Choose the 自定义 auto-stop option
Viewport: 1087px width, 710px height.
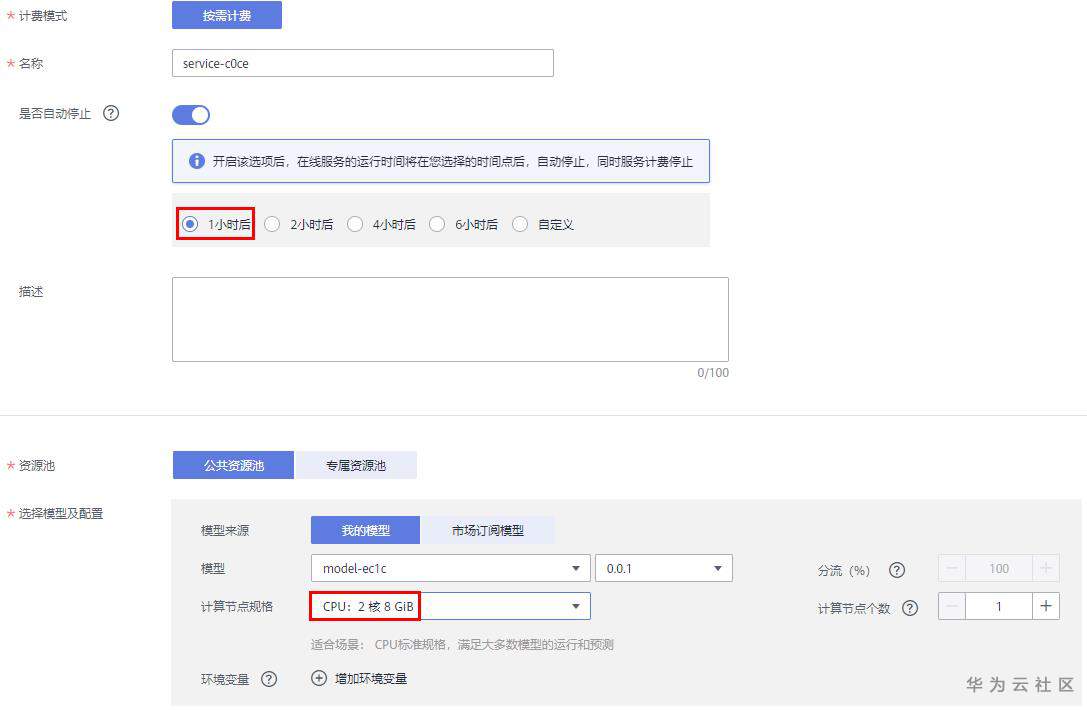click(520, 224)
